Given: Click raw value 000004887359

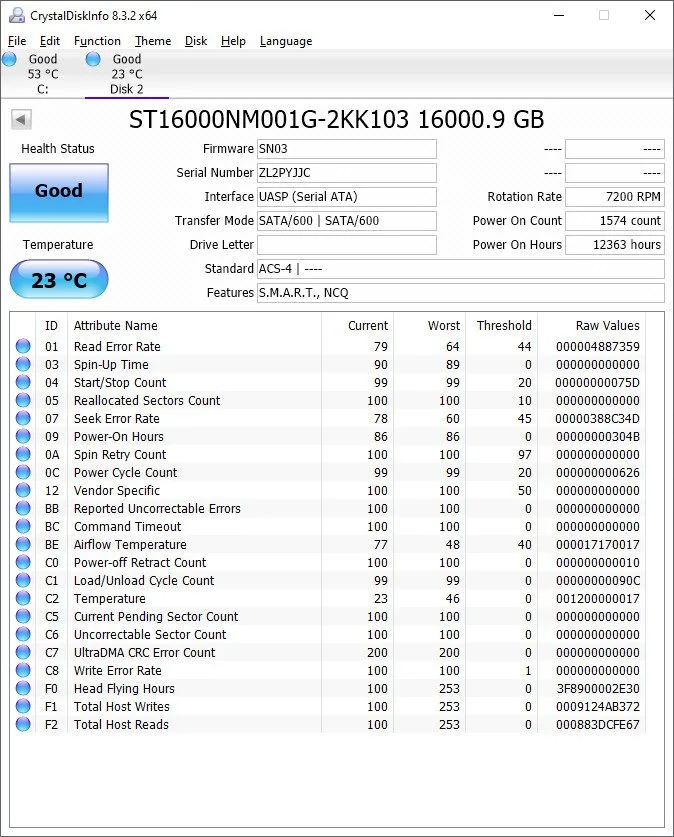Looking at the screenshot, I should click(598, 346).
